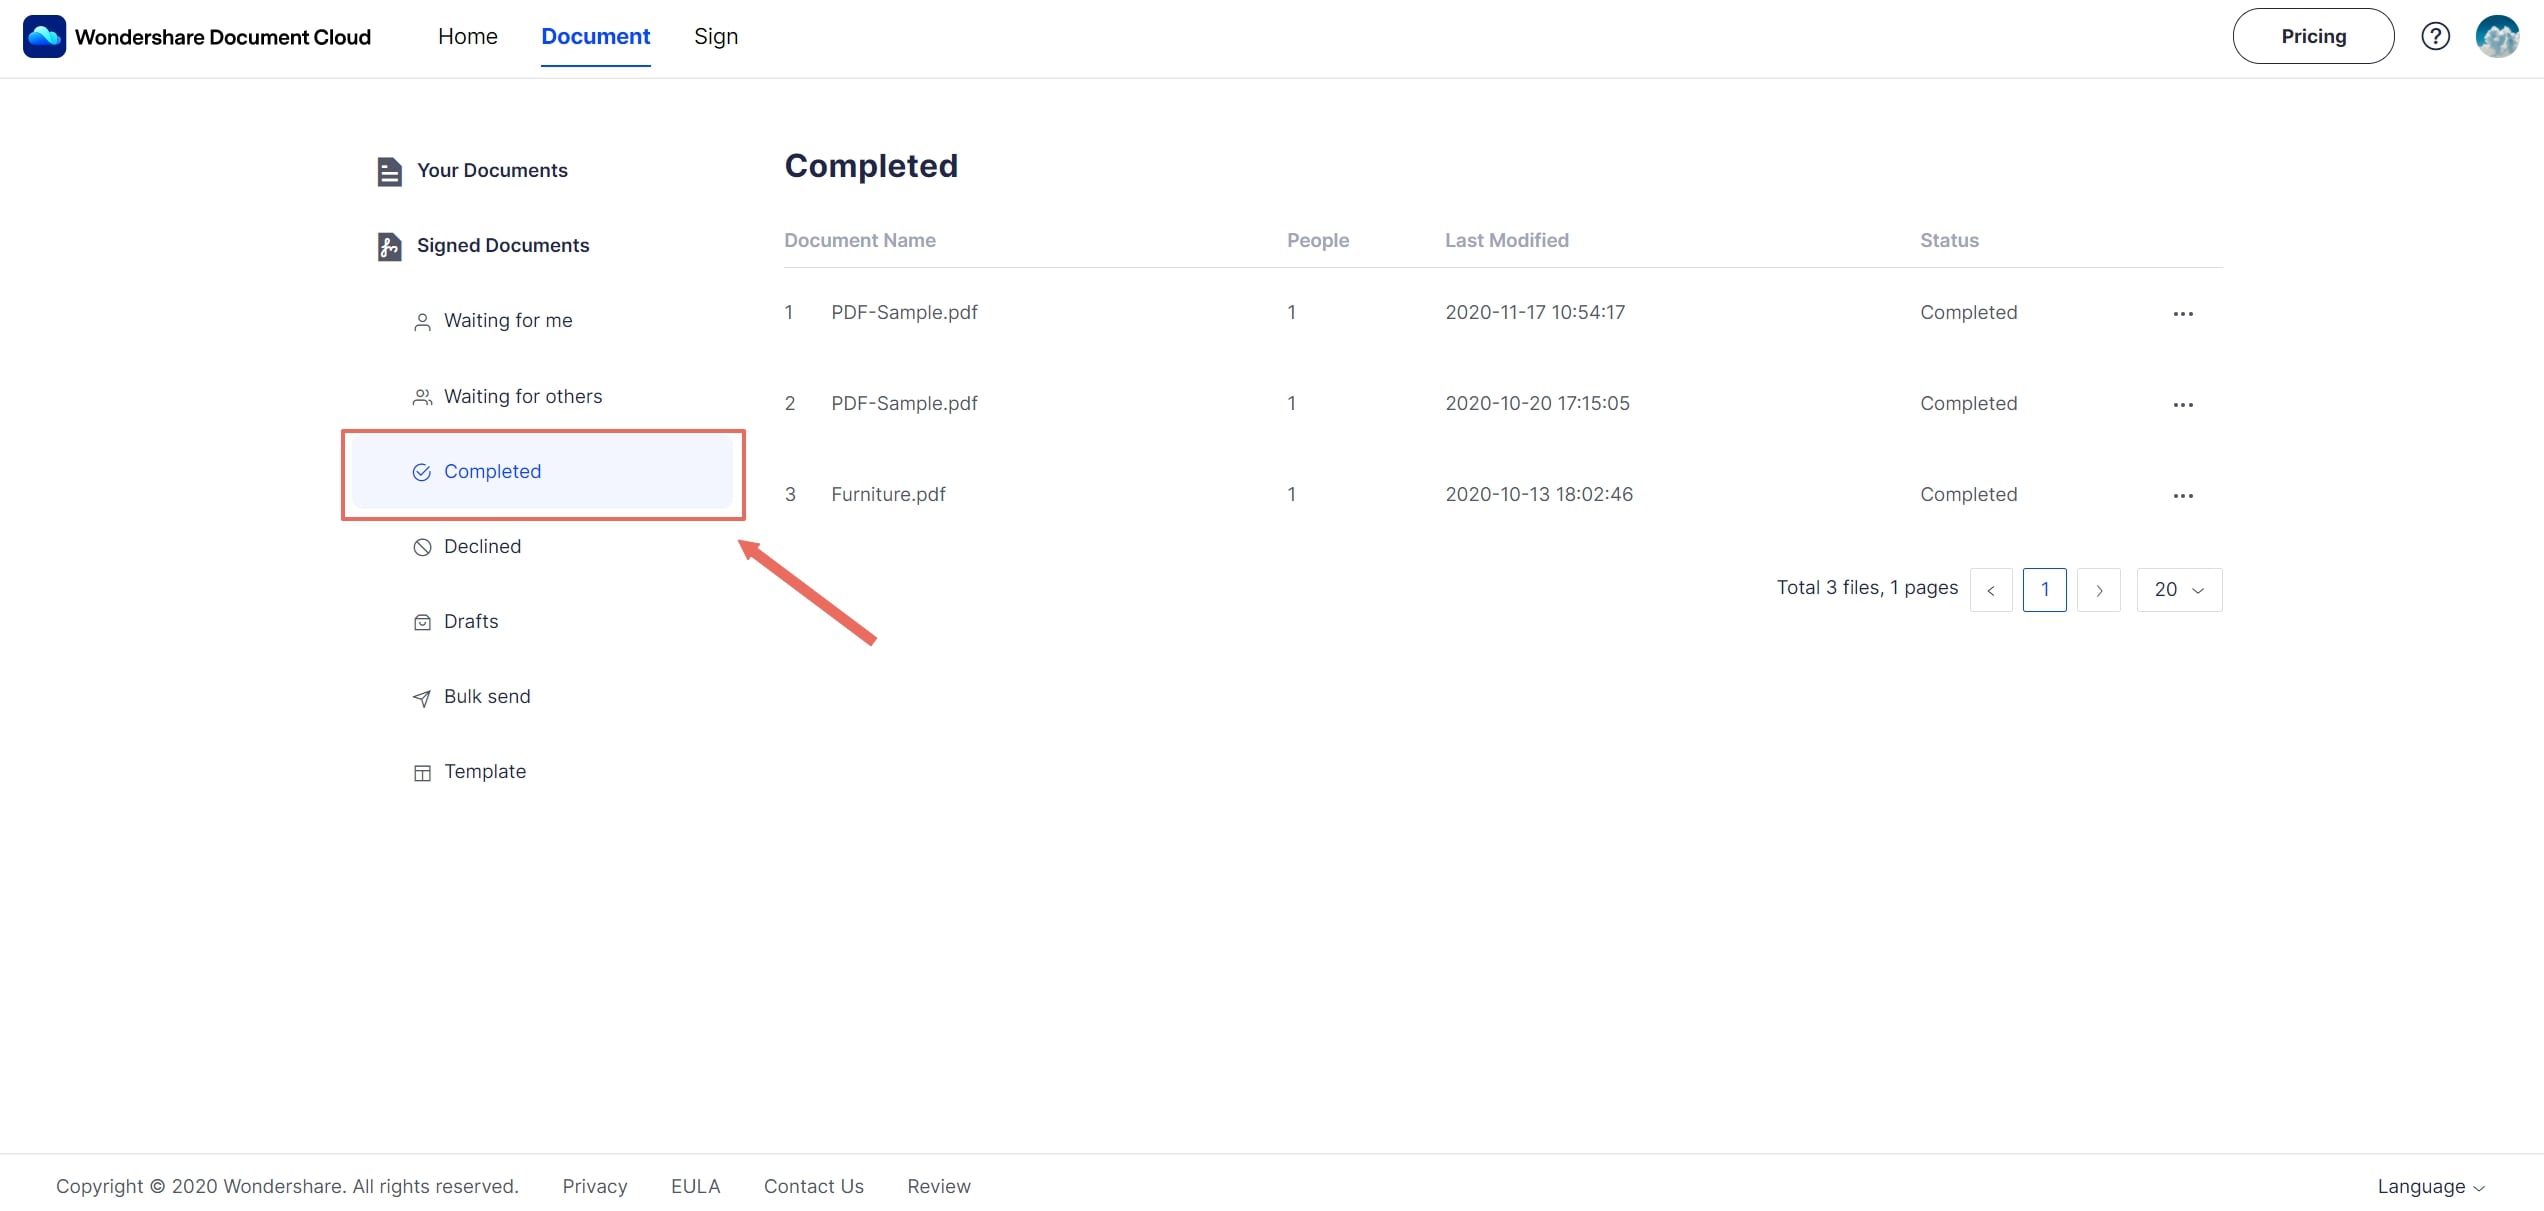This screenshot has height=1211, width=2544.
Task: Open the Template section
Action: pos(484,772)
